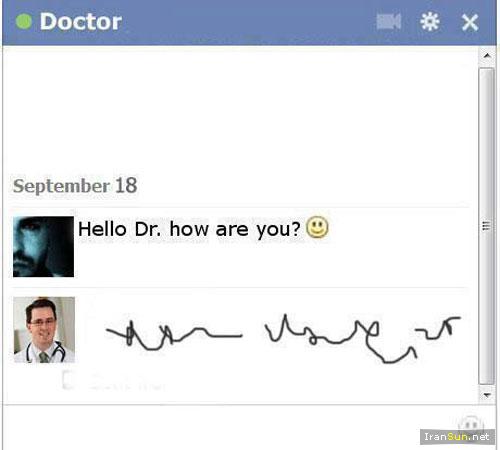Click the blue chat header bar
Image resolution: width=500 pixels, height=450 pixels.
pos(249,22)
